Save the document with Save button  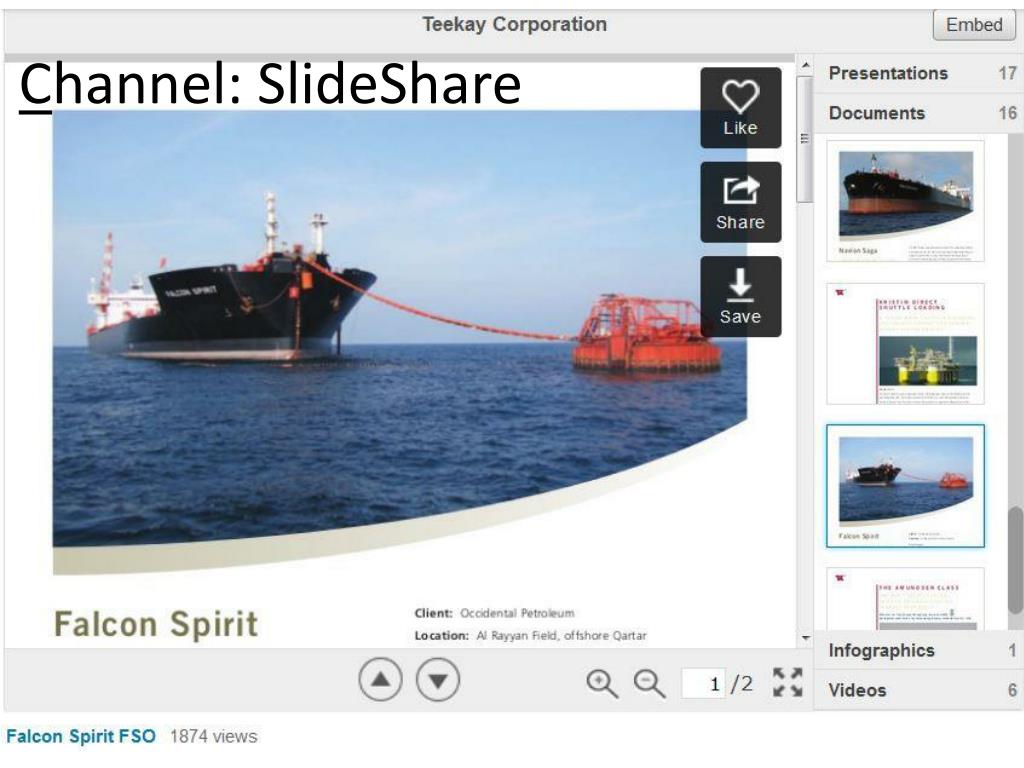pos(741,296)
